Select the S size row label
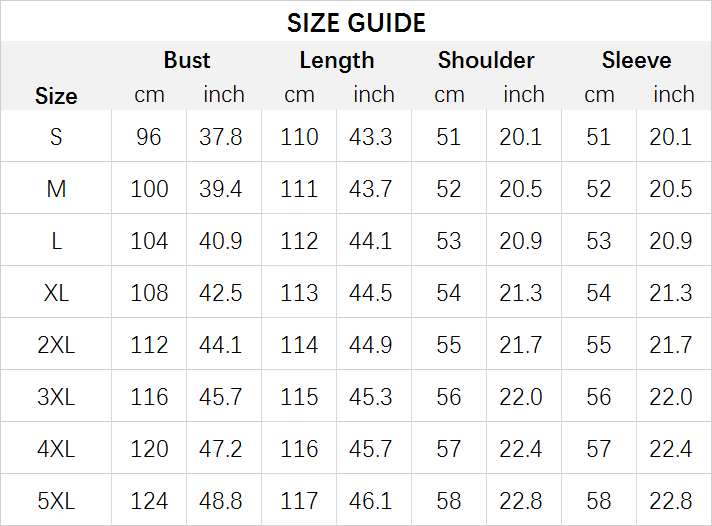 (x=56, y=137)
